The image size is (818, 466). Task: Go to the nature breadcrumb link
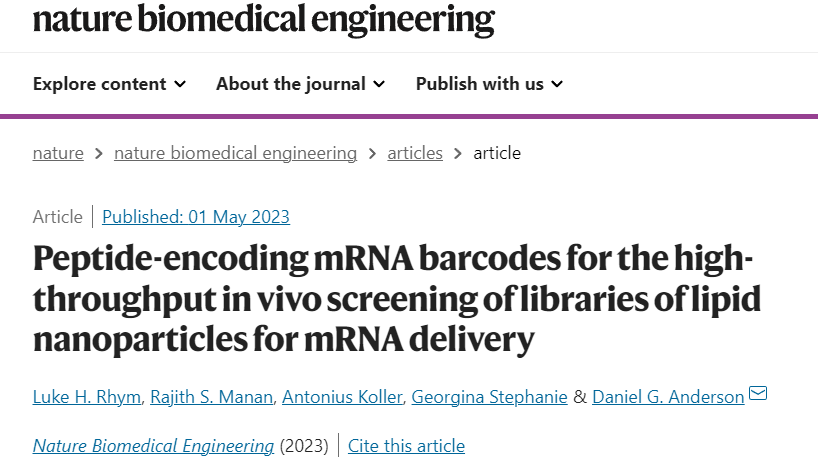[58, 153]
